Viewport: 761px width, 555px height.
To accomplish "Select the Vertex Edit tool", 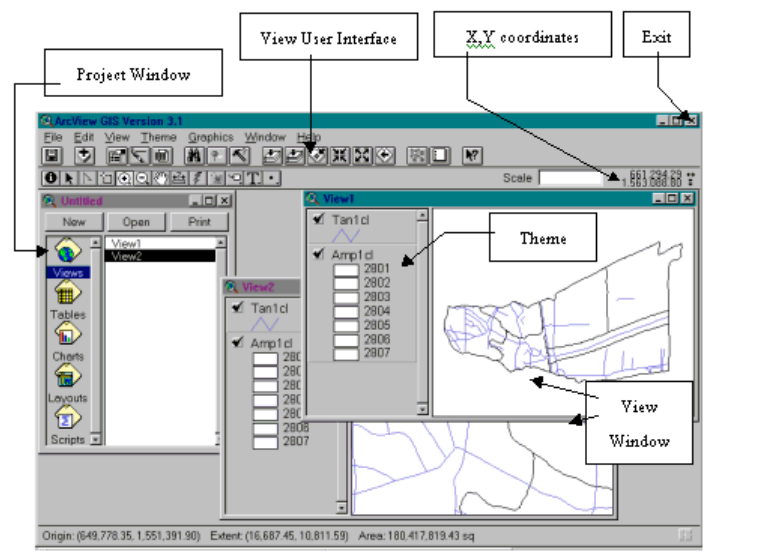I will (x=87, y=179).
